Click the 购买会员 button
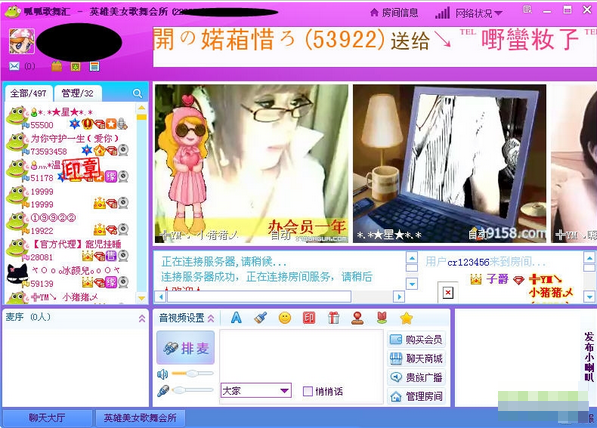The width and height of the screenshot is (597, 428). tap(417, 339)
